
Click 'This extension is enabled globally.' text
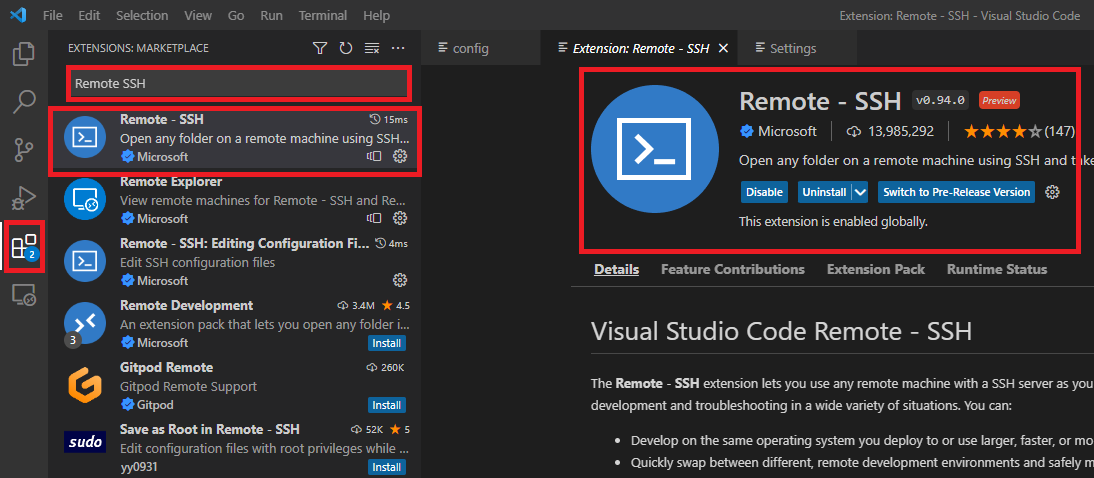point(833,222)
